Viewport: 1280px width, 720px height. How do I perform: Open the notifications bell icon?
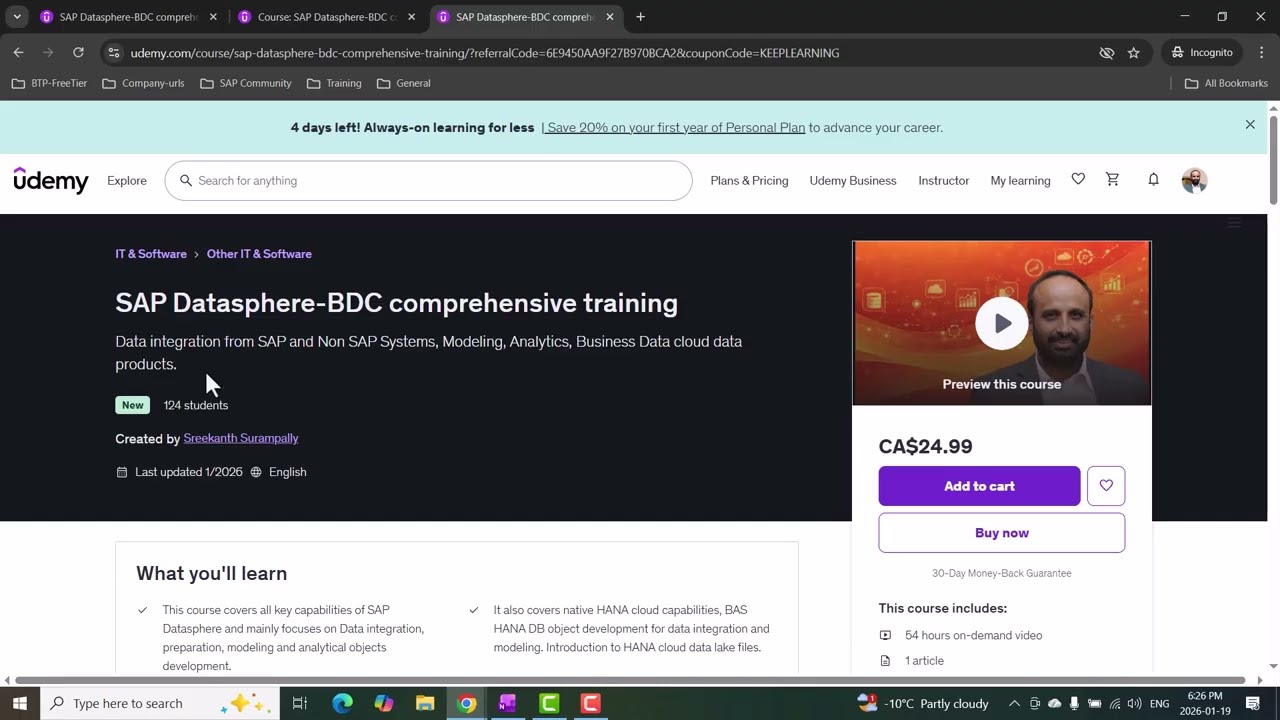click(x=1153, y=179)
